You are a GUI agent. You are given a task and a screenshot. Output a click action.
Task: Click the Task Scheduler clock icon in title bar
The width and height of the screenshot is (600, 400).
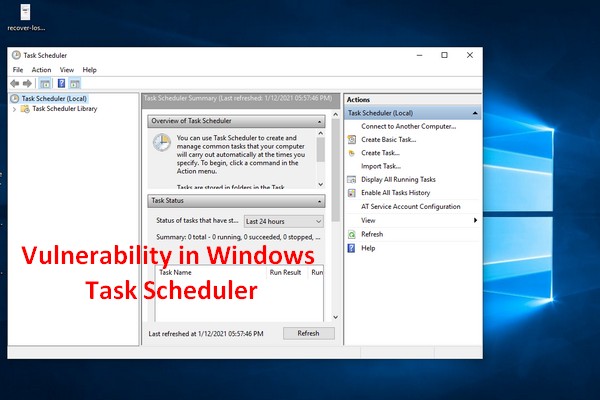coord(16,55)
